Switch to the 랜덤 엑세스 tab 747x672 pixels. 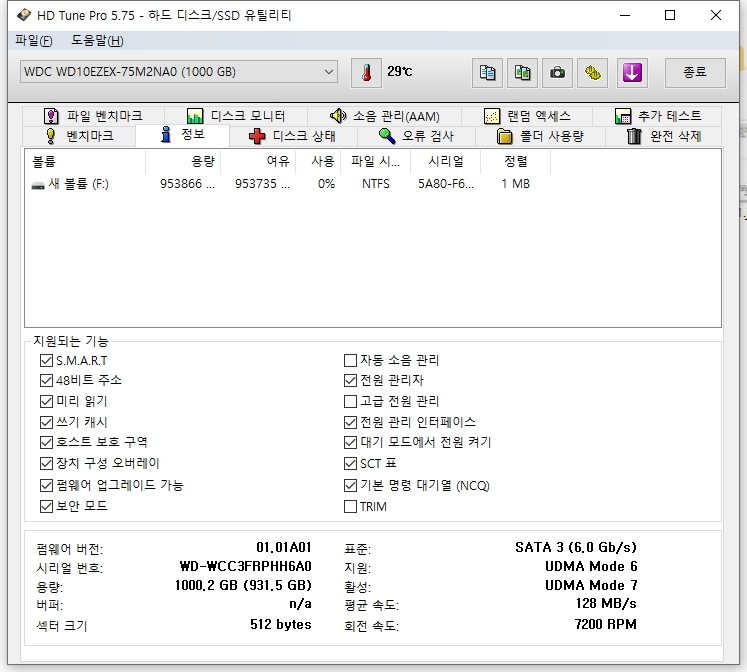click(526, 116)
